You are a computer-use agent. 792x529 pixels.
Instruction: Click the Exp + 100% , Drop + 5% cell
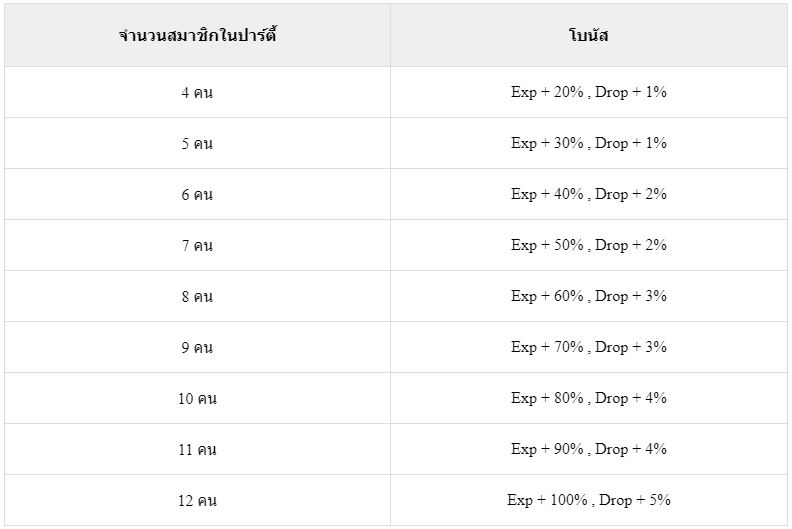coord(588,501)
